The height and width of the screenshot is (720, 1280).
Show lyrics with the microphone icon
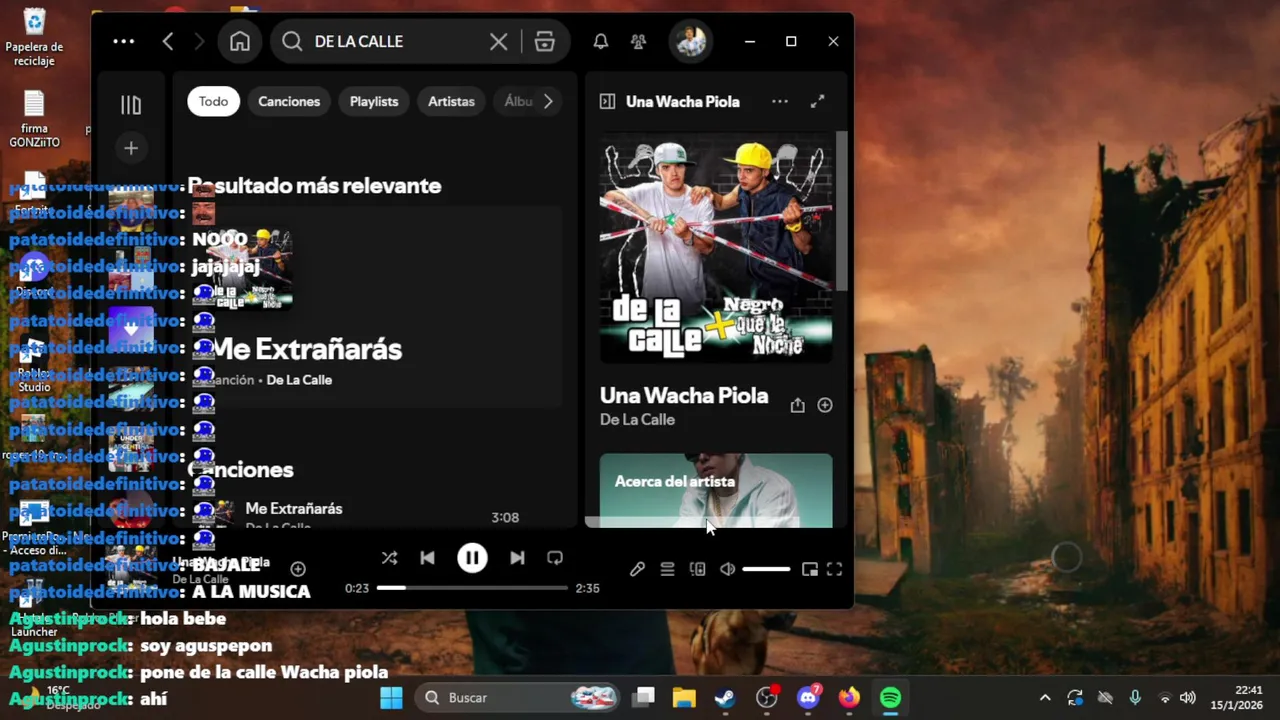pos(637,569)
